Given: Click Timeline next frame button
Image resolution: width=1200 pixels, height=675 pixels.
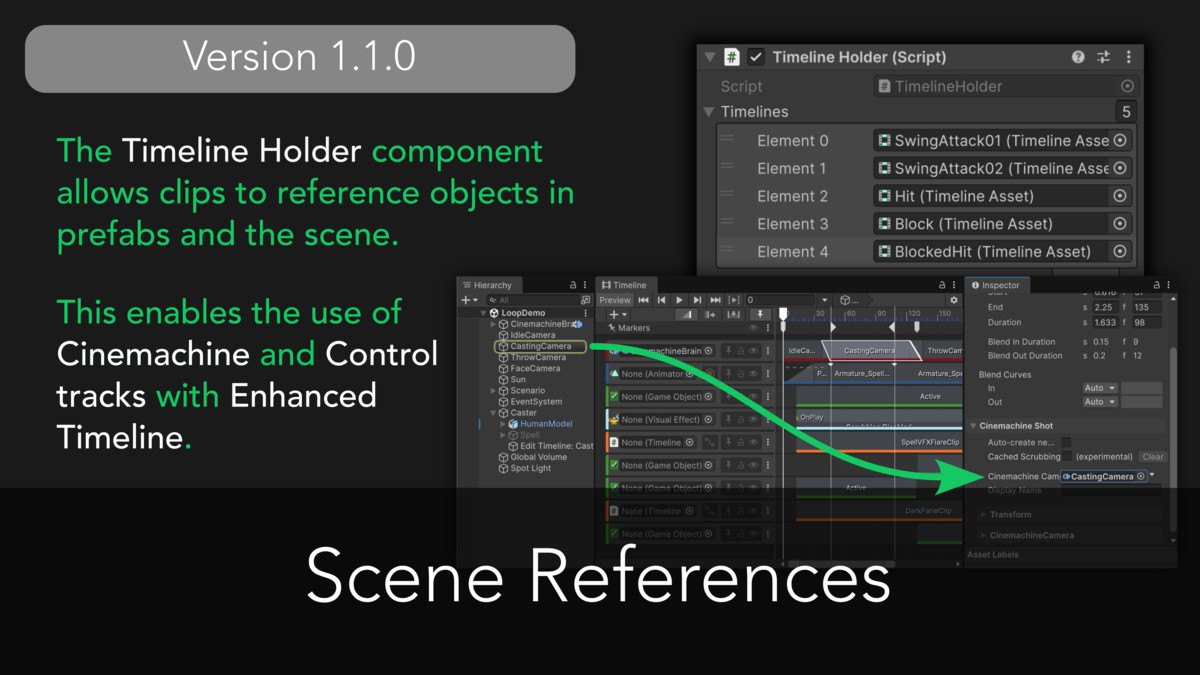Looking at the screenshot, I should pyautogui.click(x=697, y=300).
